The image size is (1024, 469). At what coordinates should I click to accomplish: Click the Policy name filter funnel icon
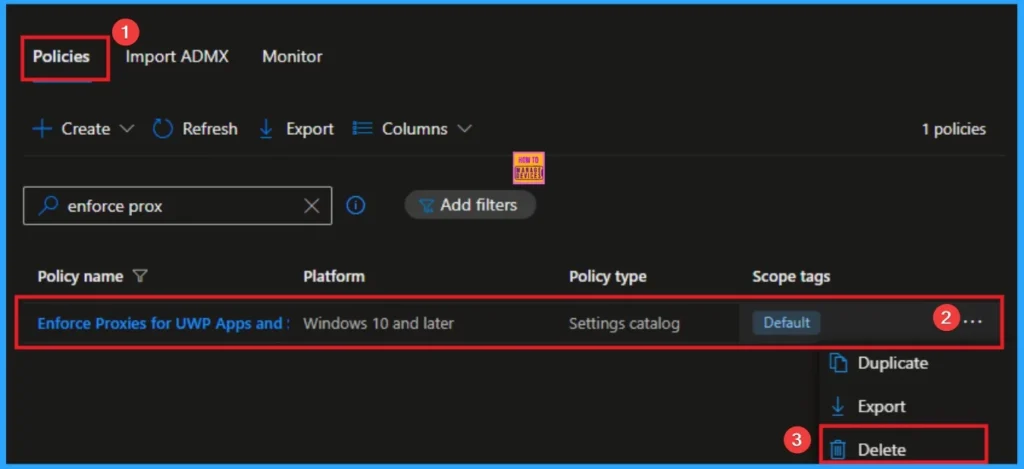(139, 276)
